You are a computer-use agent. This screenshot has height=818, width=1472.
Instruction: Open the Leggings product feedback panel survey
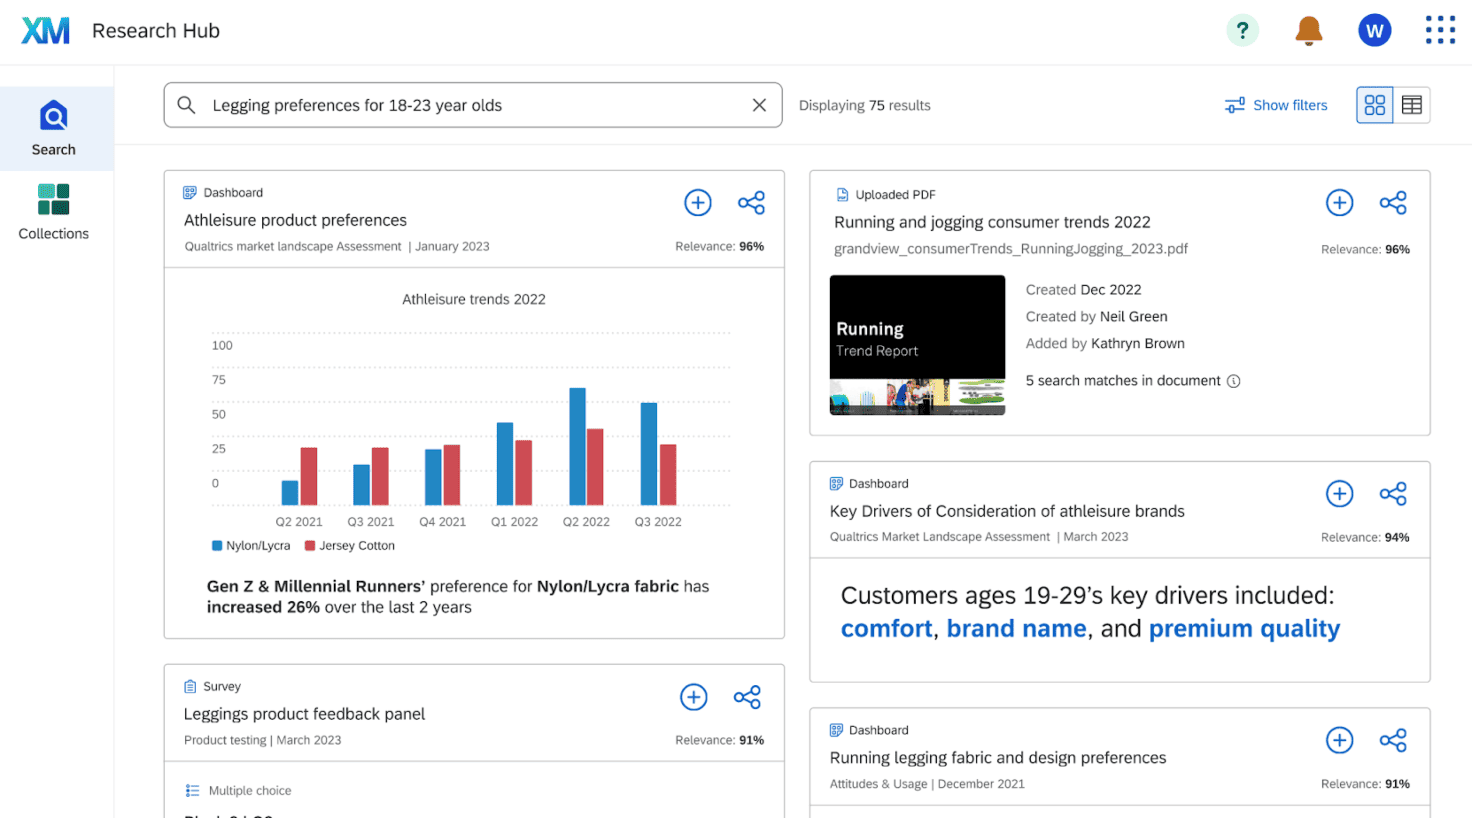pyautogui.click(x=304, y=714)
